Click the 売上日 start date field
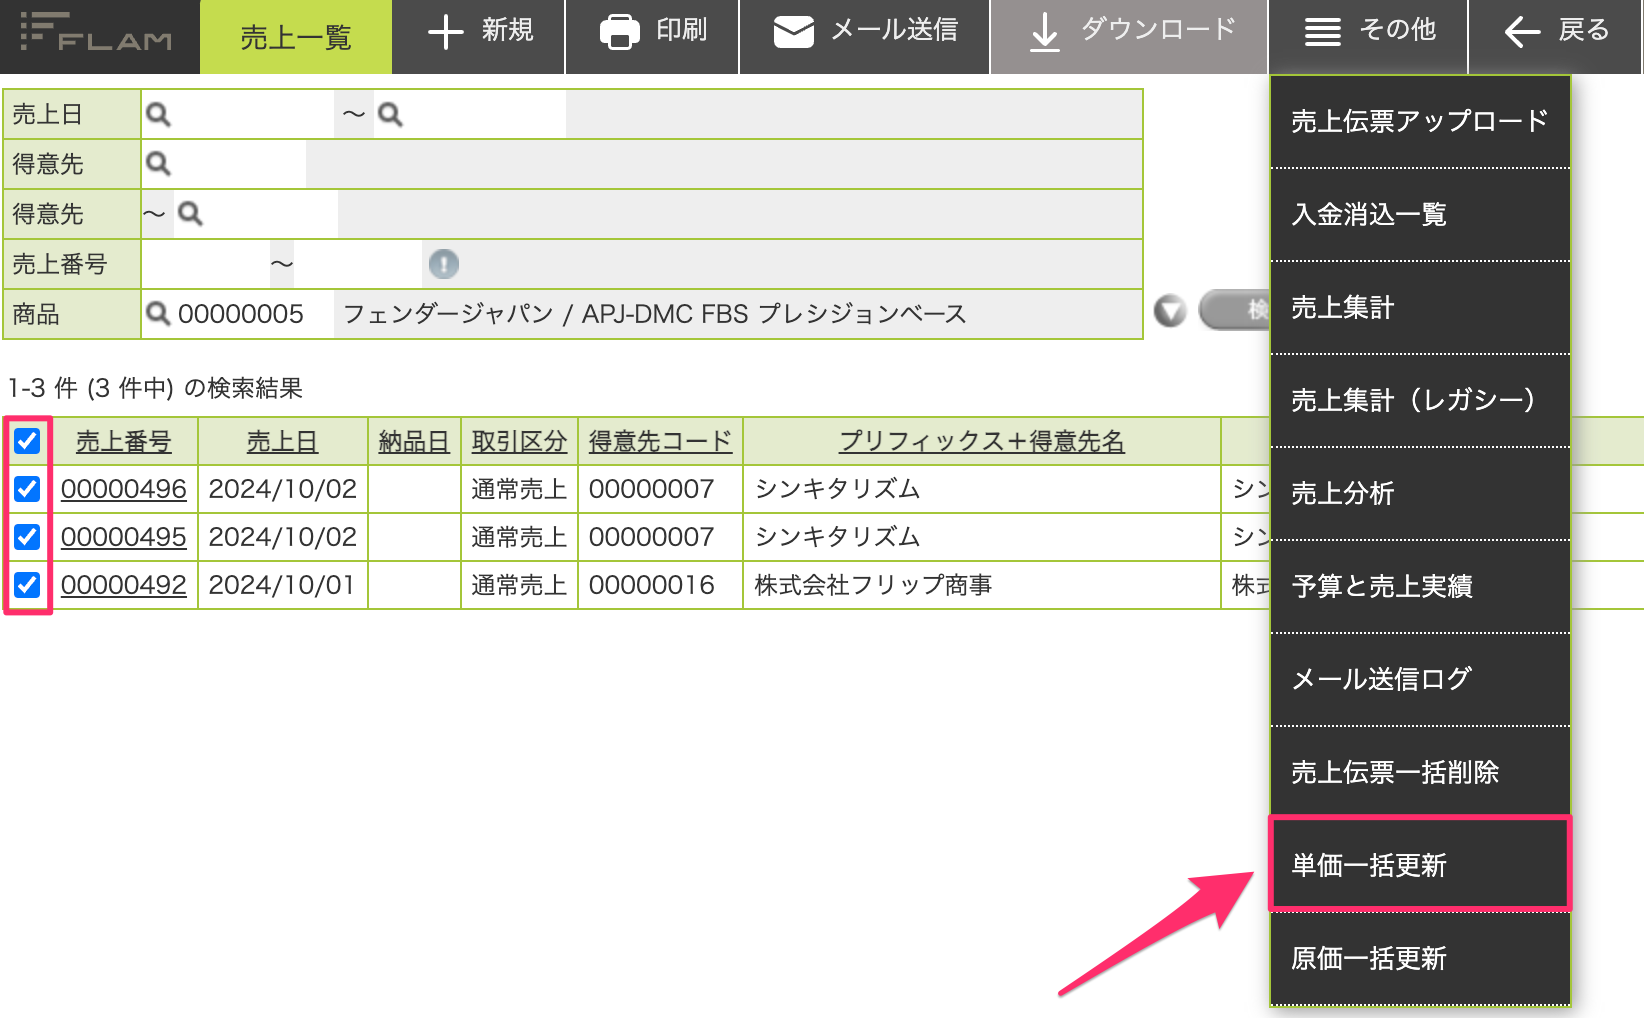 253,114
